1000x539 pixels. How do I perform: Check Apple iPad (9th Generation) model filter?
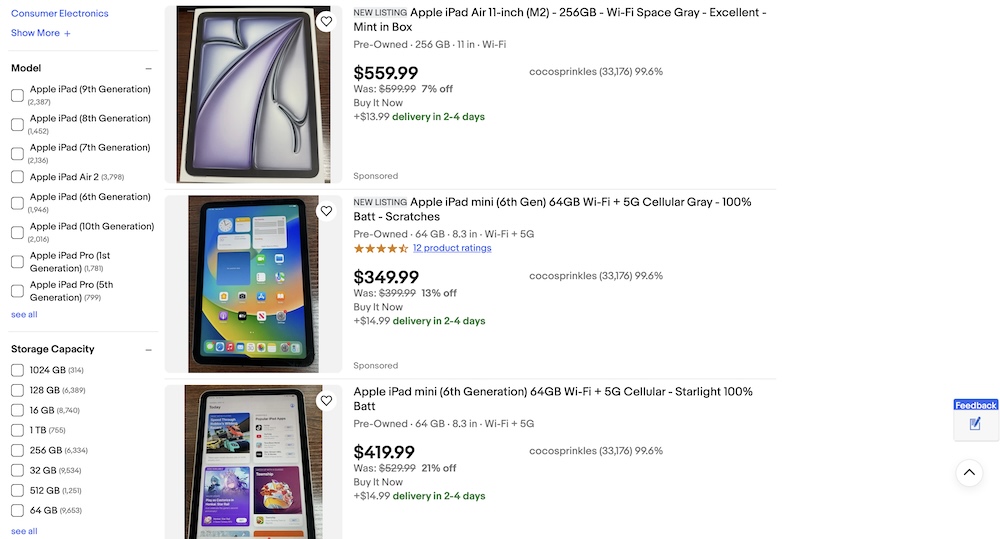click(17, 95)
